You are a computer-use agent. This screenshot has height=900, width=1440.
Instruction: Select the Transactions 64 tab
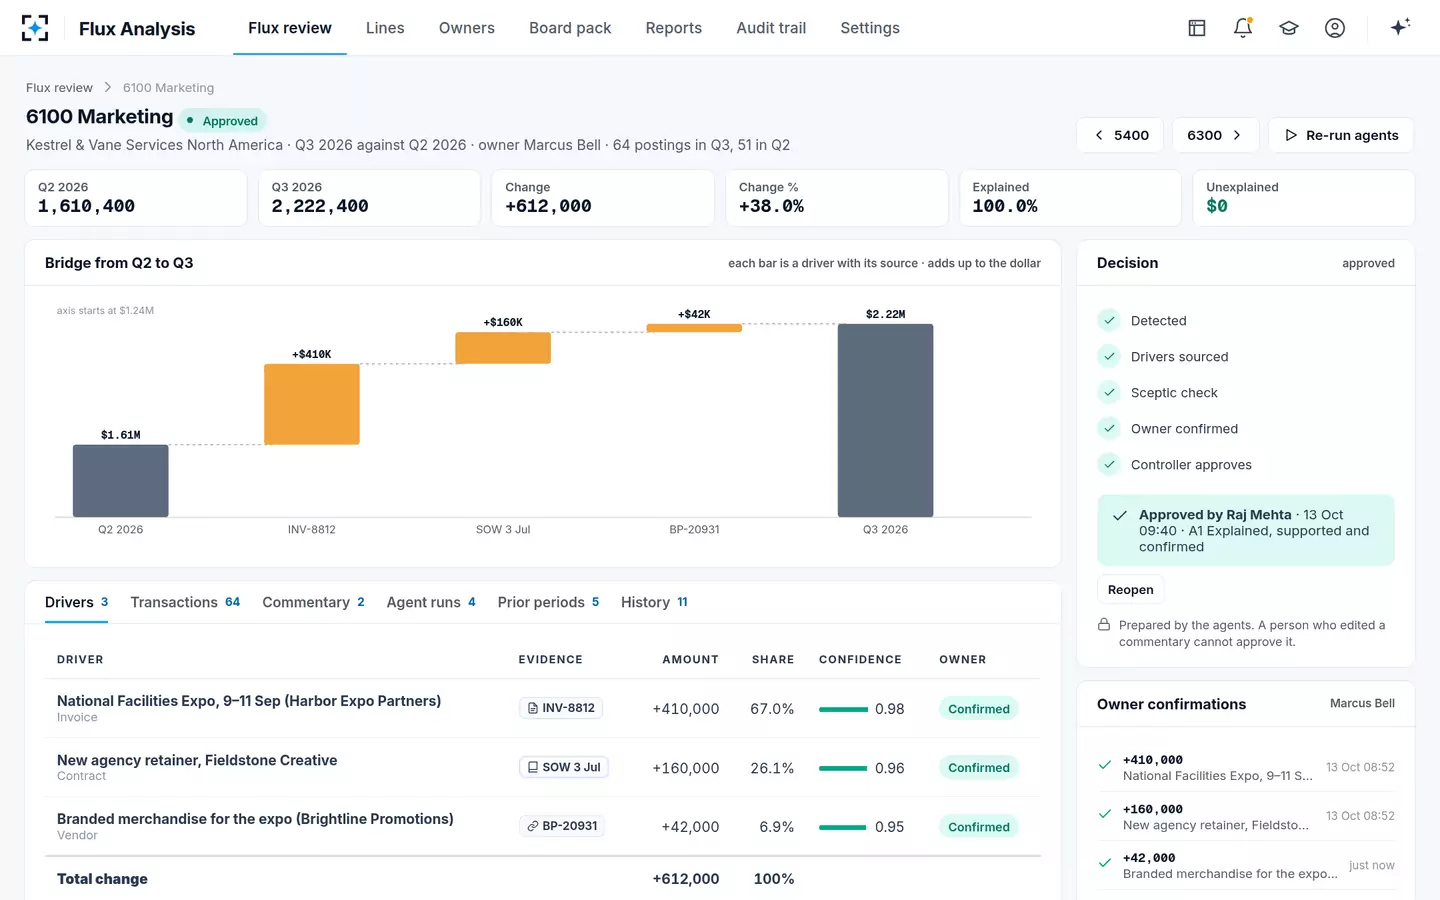coord(185,602)
